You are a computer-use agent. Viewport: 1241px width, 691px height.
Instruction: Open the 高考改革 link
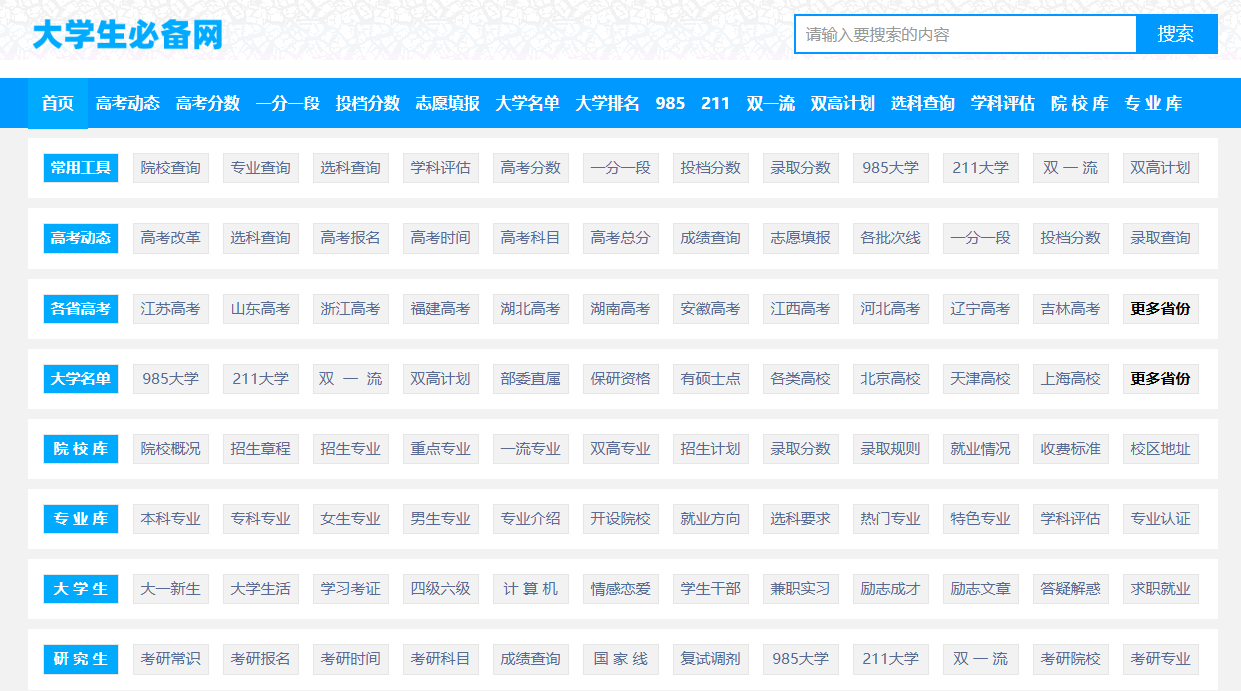(x=171, y=238)
